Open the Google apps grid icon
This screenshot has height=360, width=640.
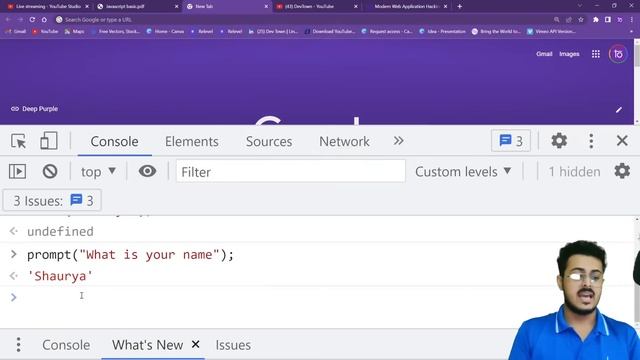[596, 54]
